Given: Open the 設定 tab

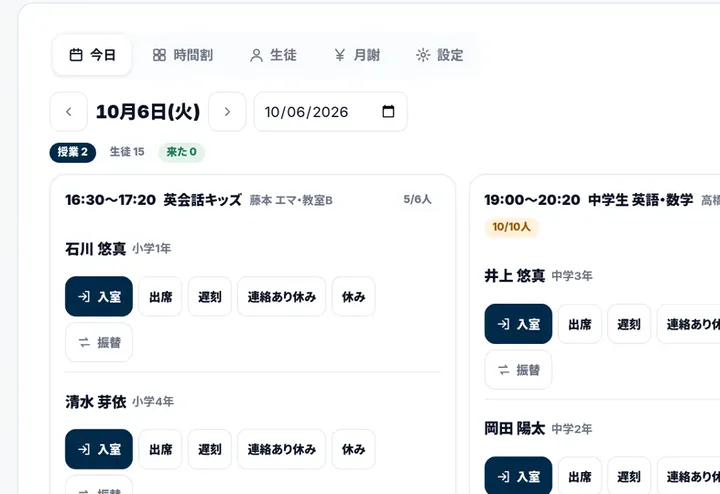Looking at the screenshot, I should tap(439, 55).
